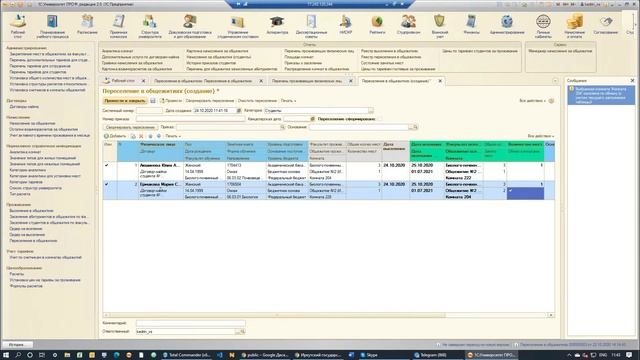Click Сформировать переселение in command bar

210,100
